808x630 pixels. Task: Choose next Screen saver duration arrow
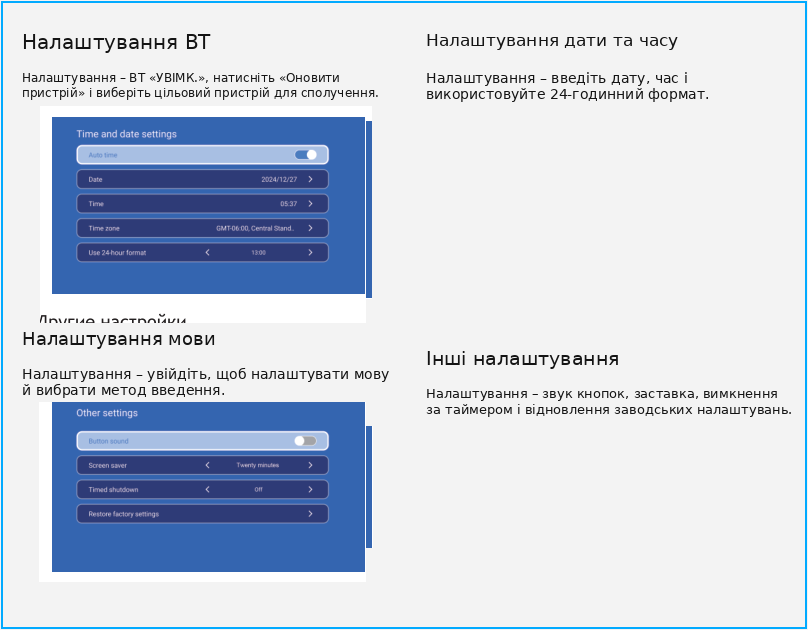[x=310, y=465]
